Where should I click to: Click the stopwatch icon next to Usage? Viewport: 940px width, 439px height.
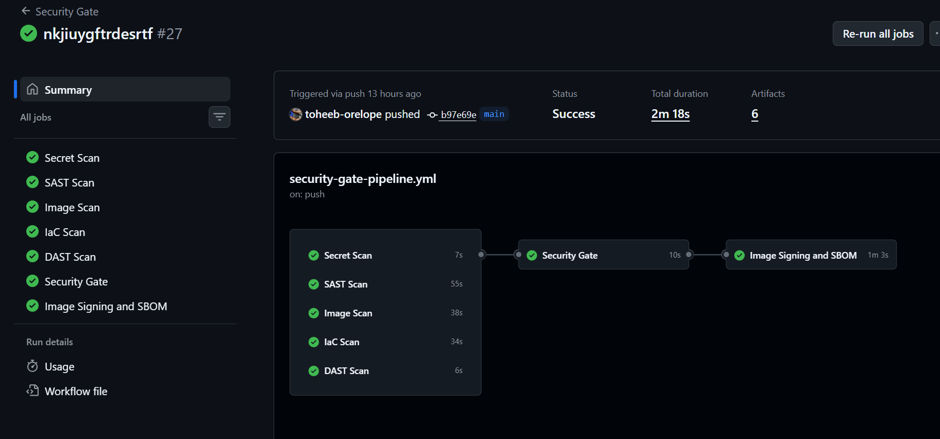[x=32, y=366]
